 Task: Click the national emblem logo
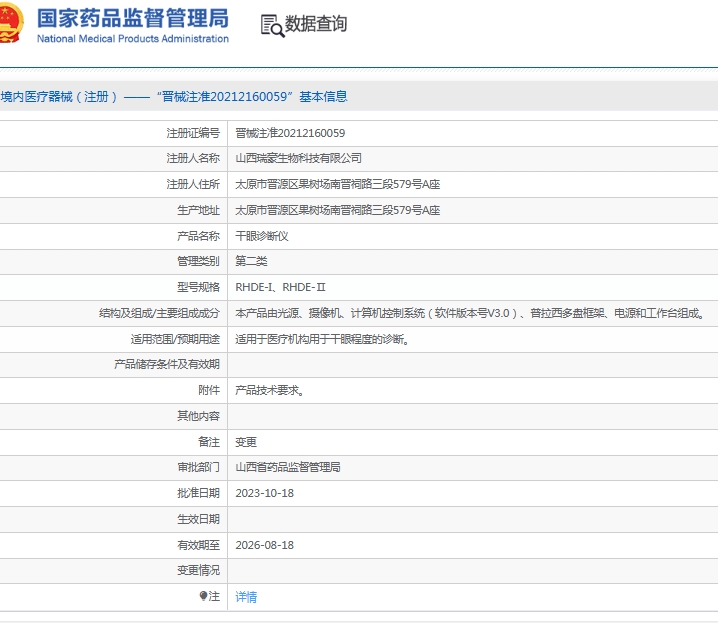[10, 23]
